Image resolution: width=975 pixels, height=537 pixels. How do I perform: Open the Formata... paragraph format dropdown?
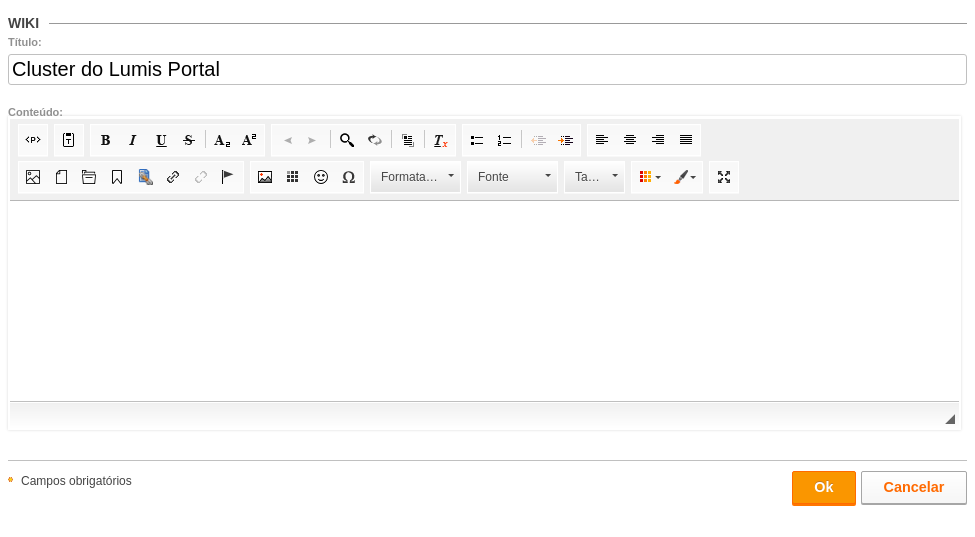[415, 177]
